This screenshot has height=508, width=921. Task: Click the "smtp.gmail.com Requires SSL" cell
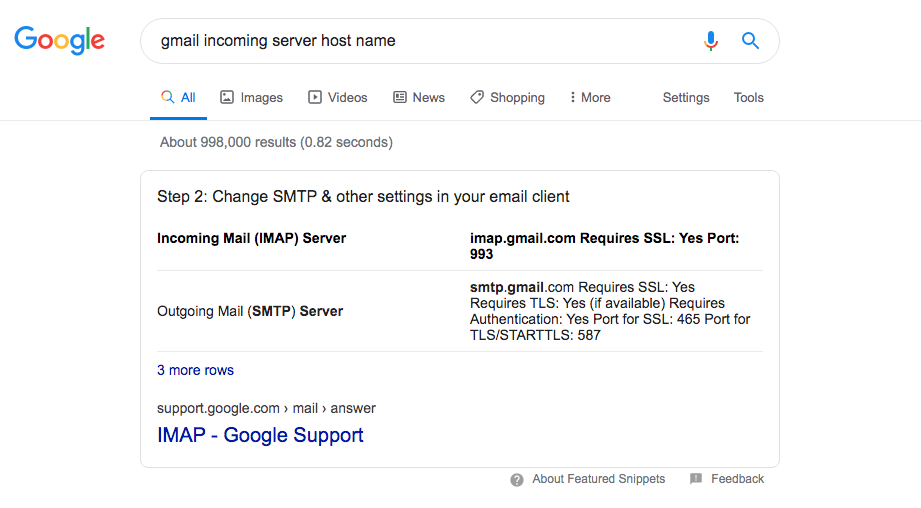[x=610, y=311]
